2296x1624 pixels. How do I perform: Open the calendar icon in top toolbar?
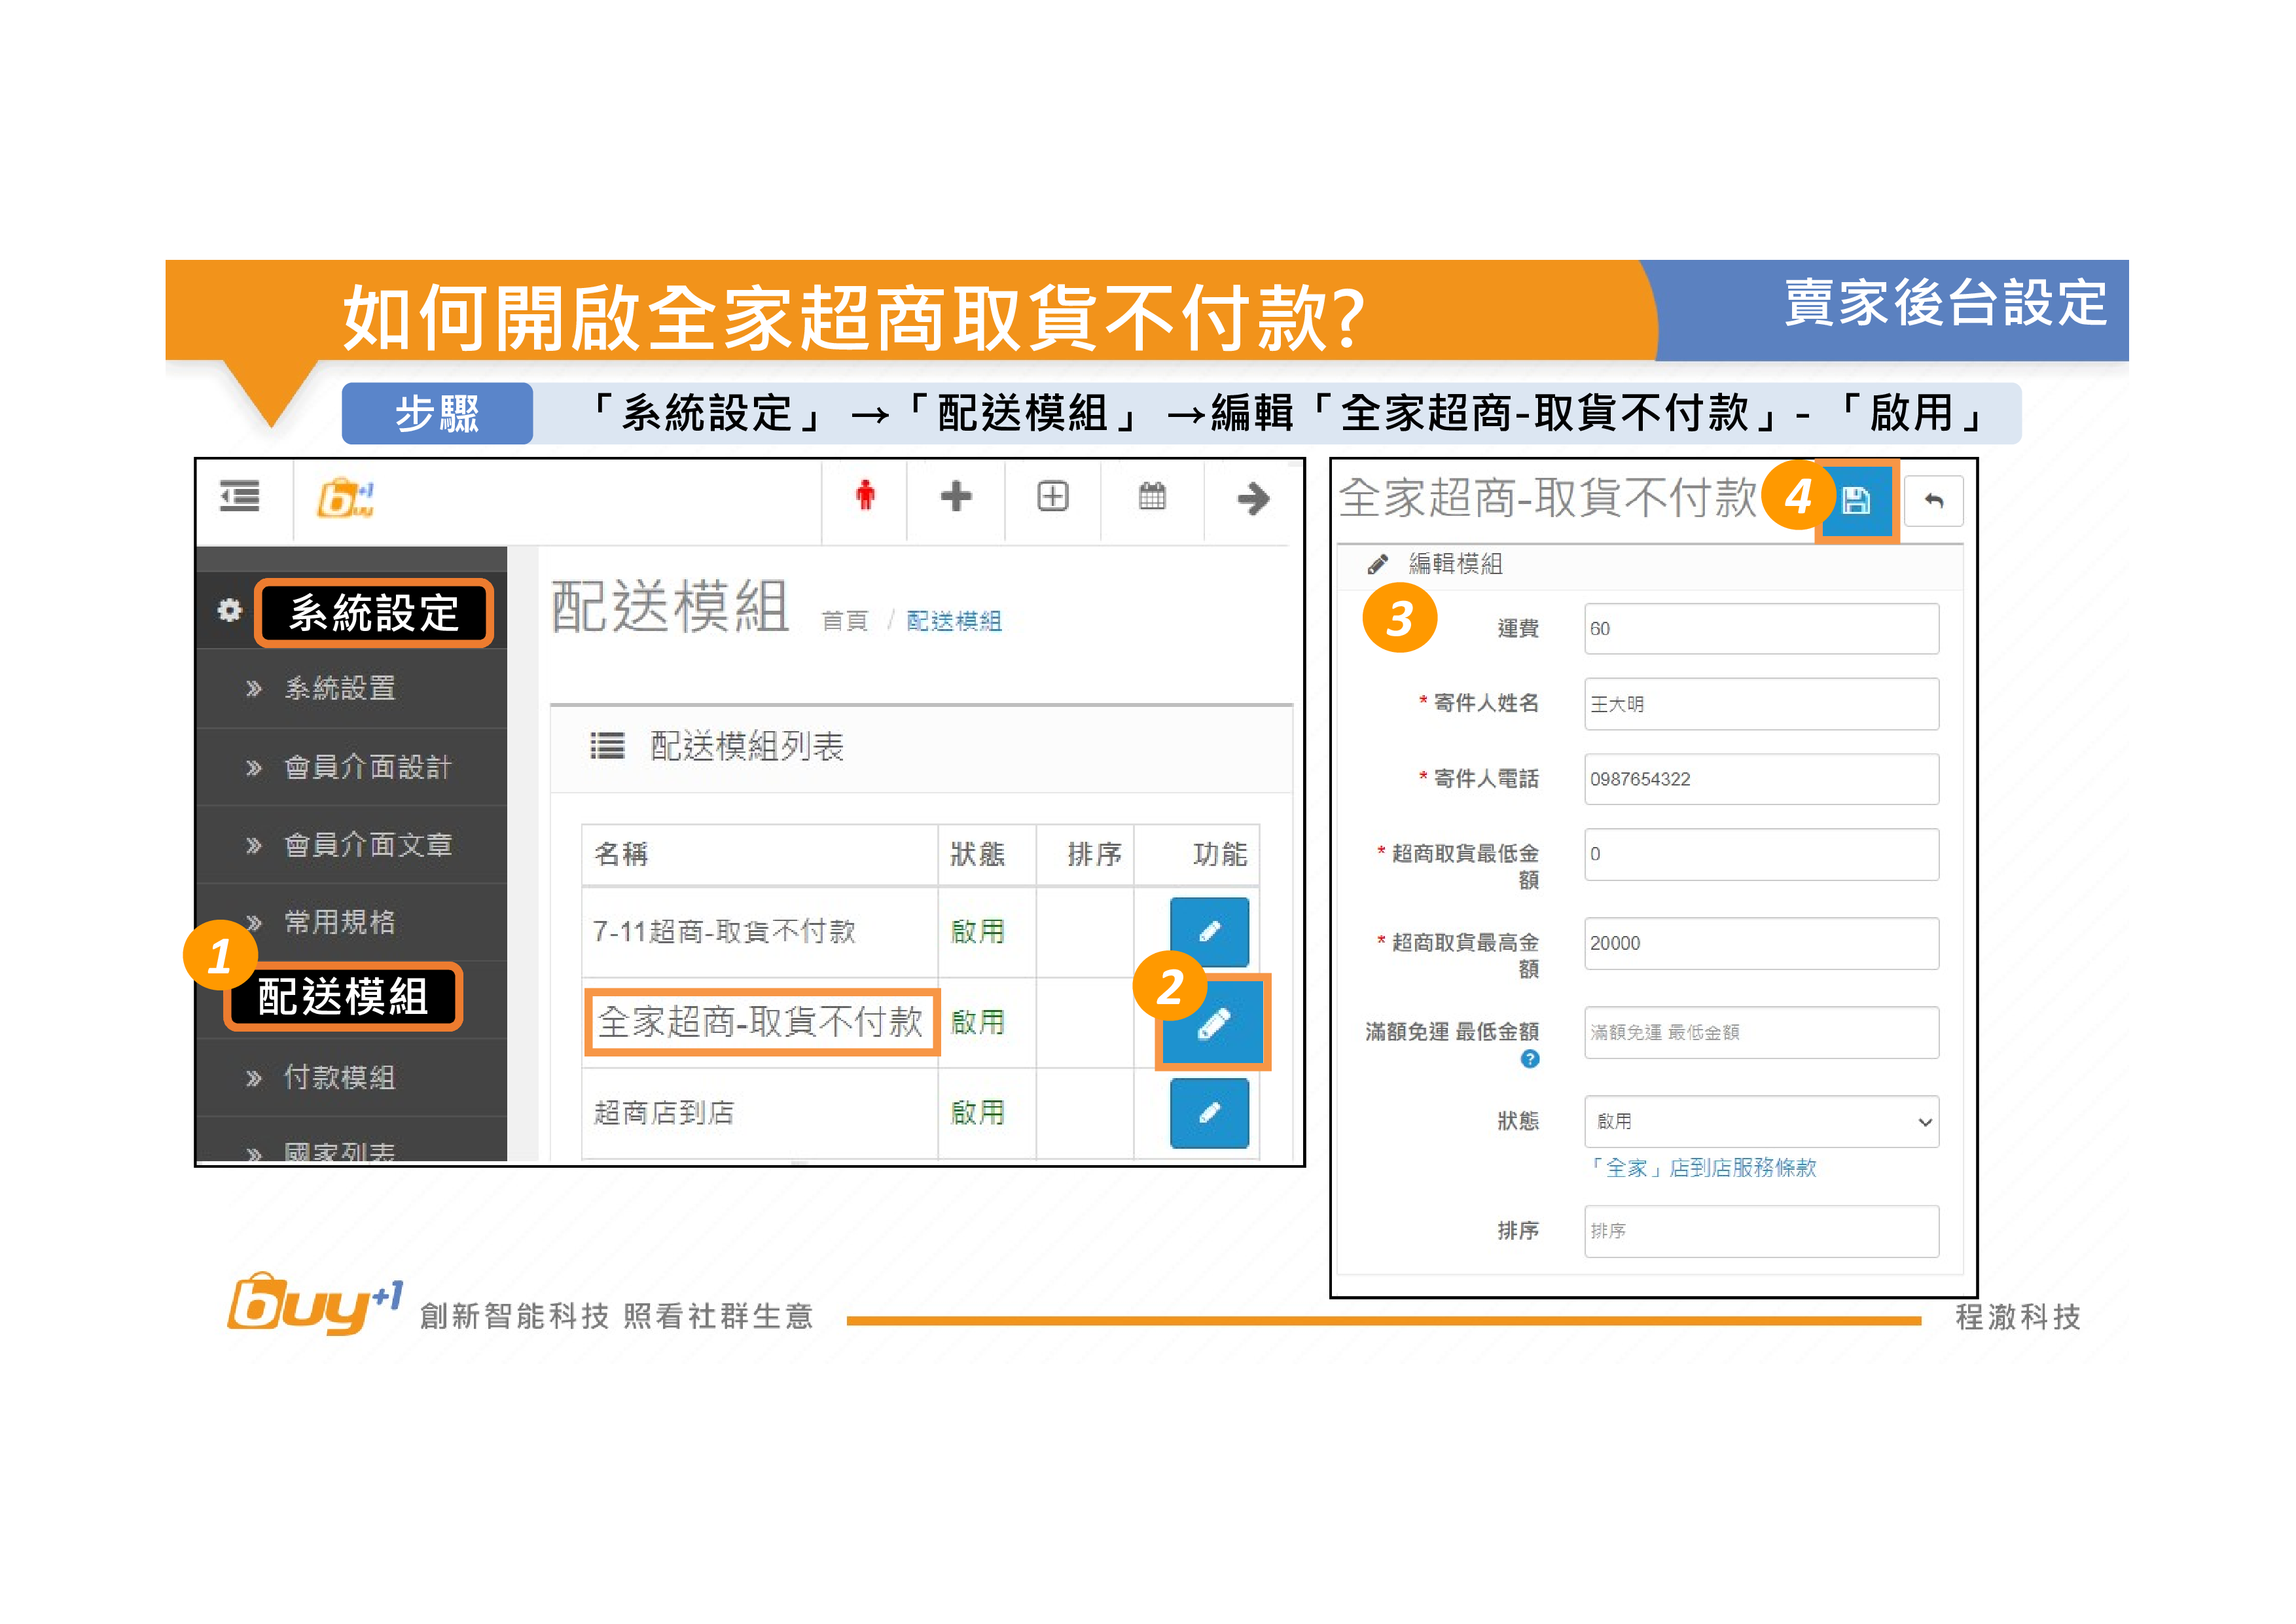point(1152,496)
